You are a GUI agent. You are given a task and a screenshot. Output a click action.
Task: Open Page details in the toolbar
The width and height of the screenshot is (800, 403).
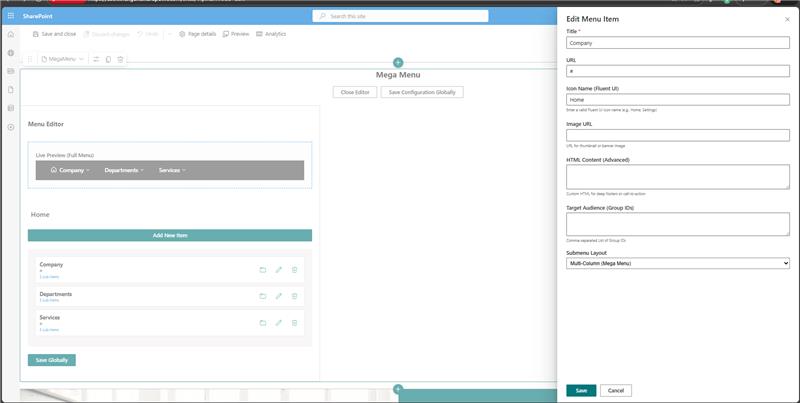pos(197,34)
